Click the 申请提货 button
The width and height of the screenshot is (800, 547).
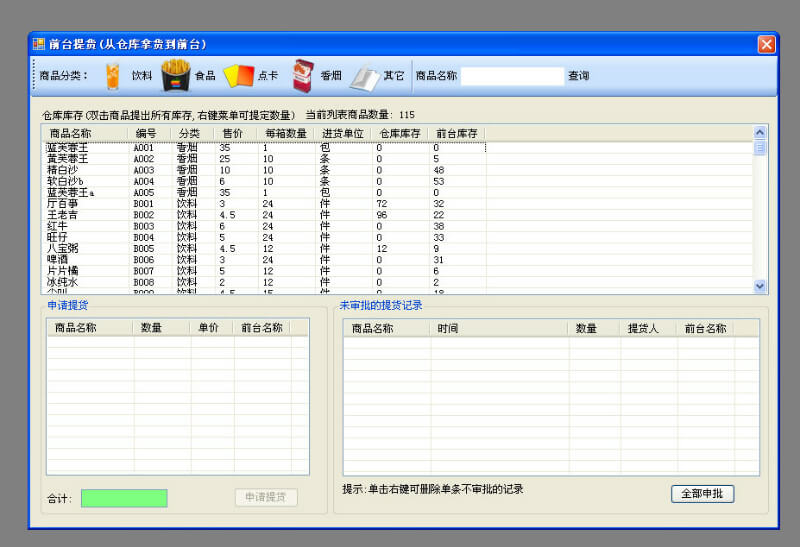tap(266, 497)
